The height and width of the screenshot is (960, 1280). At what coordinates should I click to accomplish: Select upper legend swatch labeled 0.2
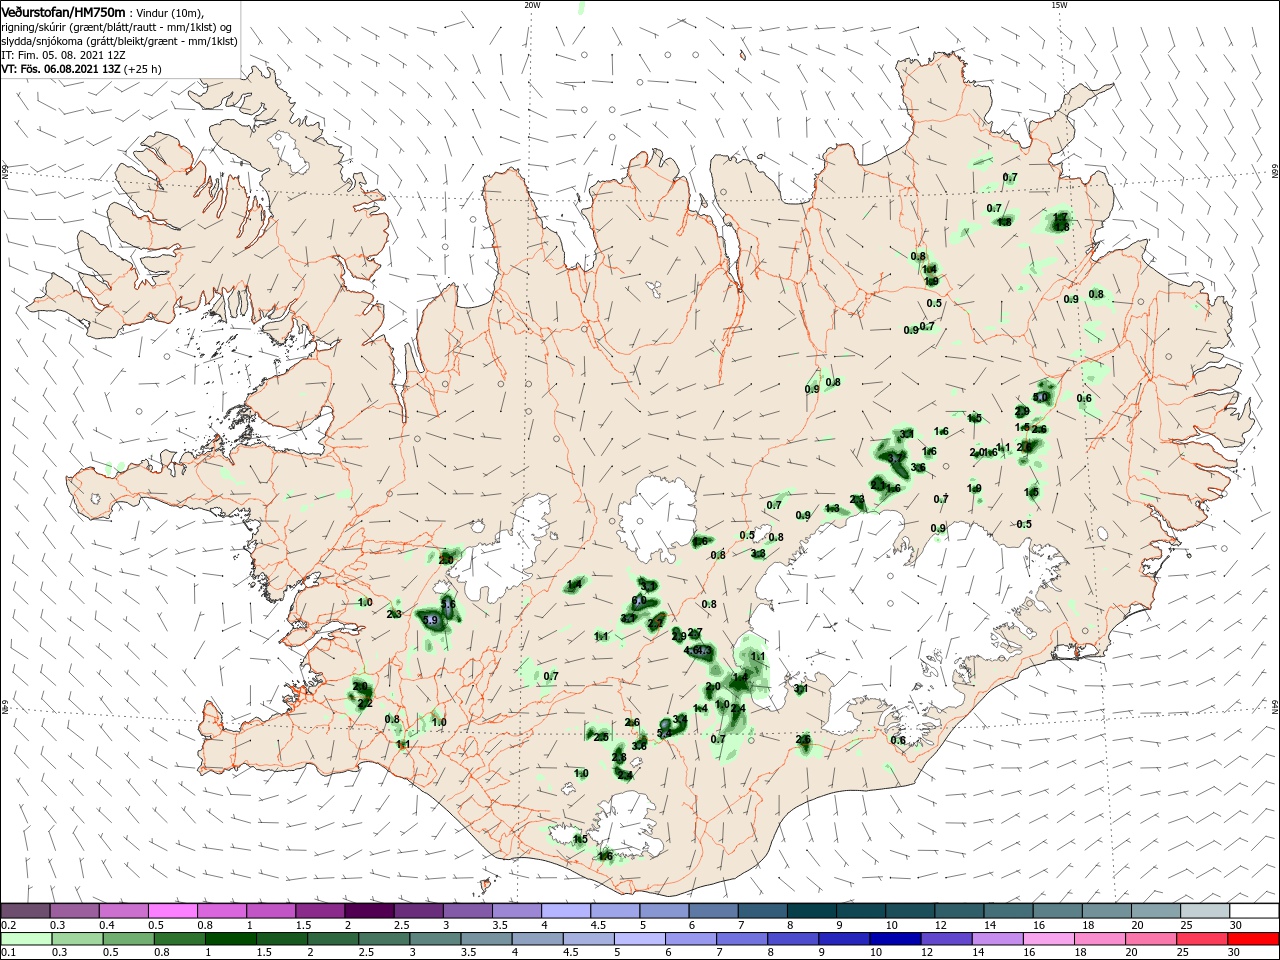(26, 910)
